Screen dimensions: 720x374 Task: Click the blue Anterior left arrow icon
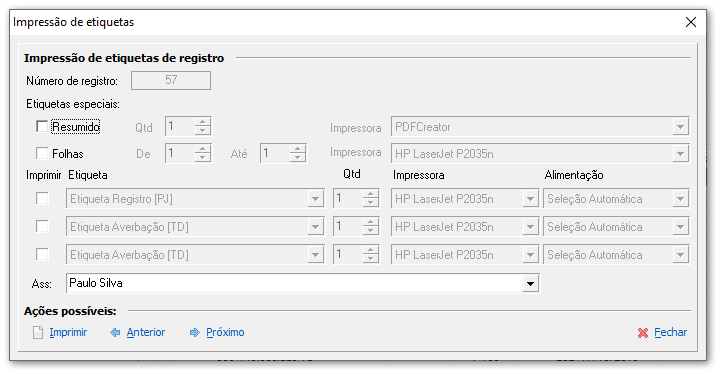click(115, 333)
